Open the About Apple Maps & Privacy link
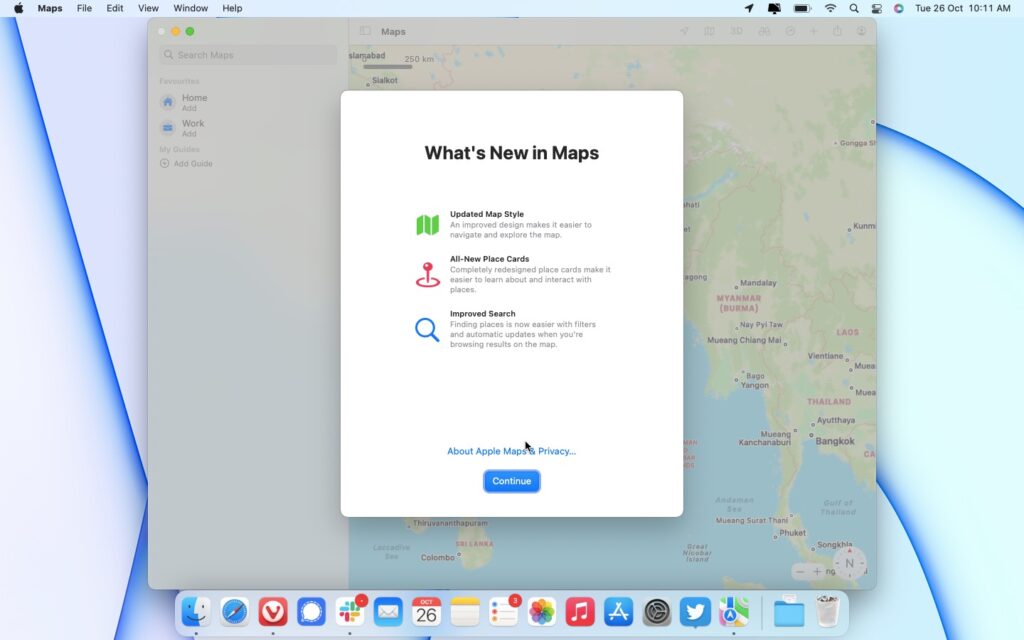Screen dimensions: 1024x640 pos(511,451)
